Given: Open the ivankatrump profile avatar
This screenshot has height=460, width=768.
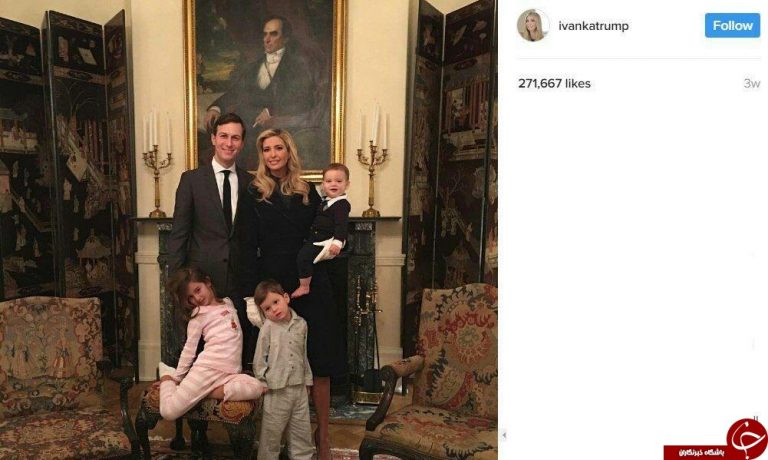Looking at the screenshot, I should point(532,25).
